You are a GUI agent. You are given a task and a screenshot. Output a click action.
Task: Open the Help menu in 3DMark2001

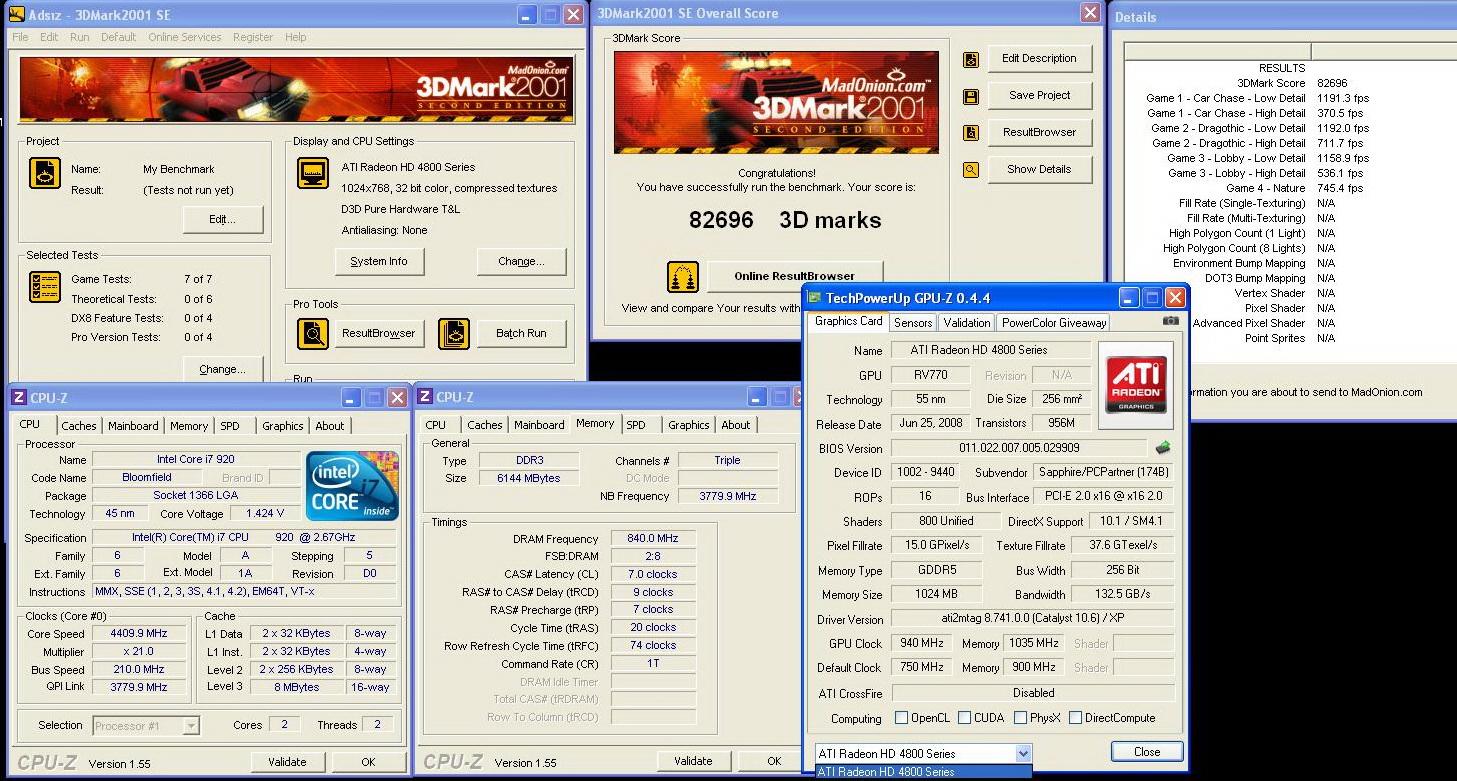tap(296, 37)
